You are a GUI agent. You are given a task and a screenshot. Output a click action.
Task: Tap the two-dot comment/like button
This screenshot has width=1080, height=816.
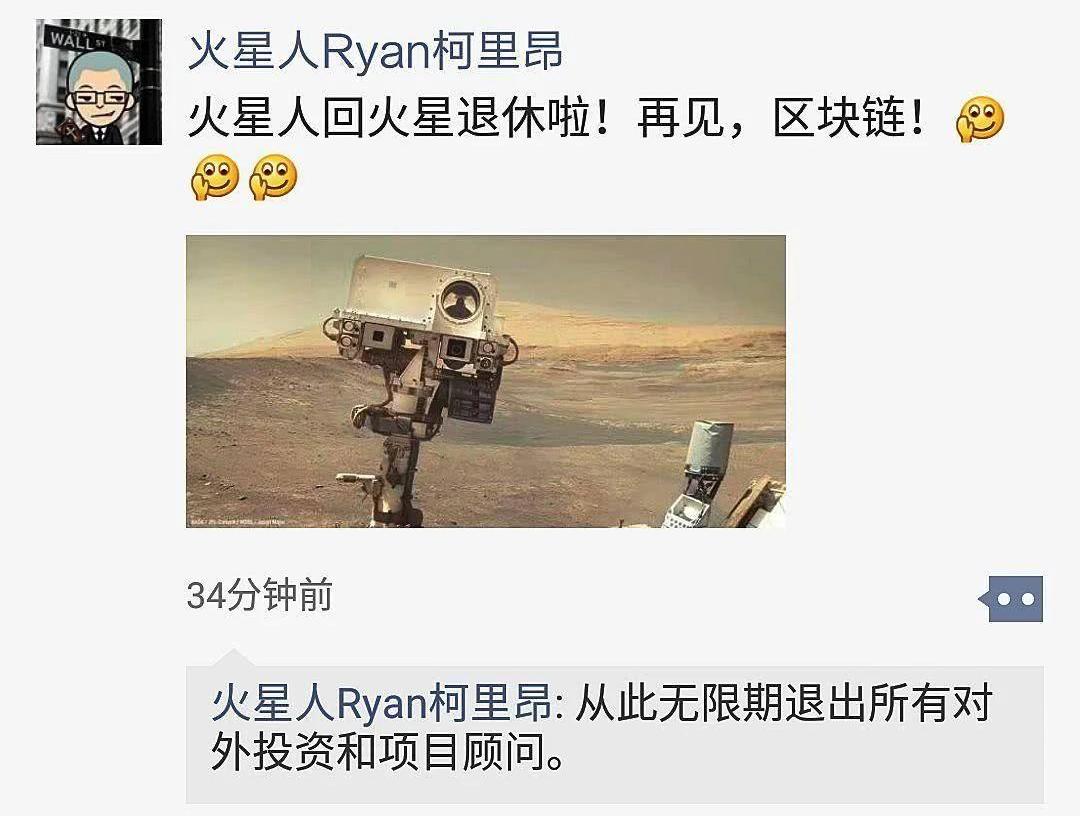(1011, 598)
